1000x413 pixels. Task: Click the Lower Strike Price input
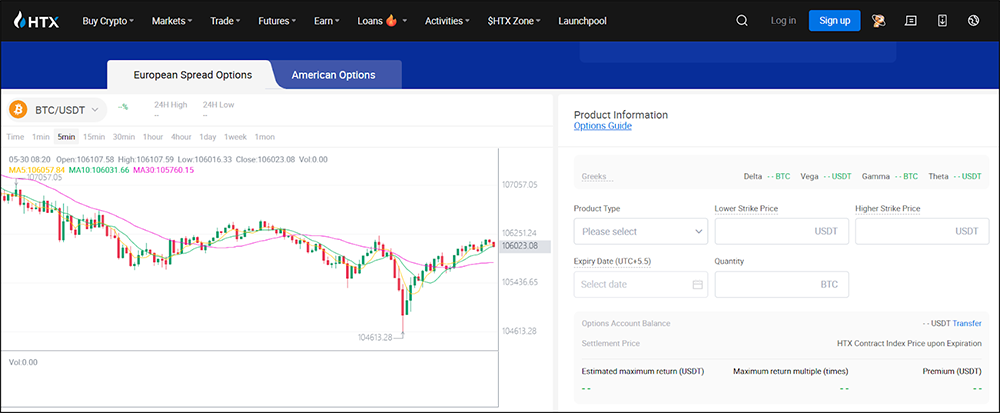click(781, 231)
